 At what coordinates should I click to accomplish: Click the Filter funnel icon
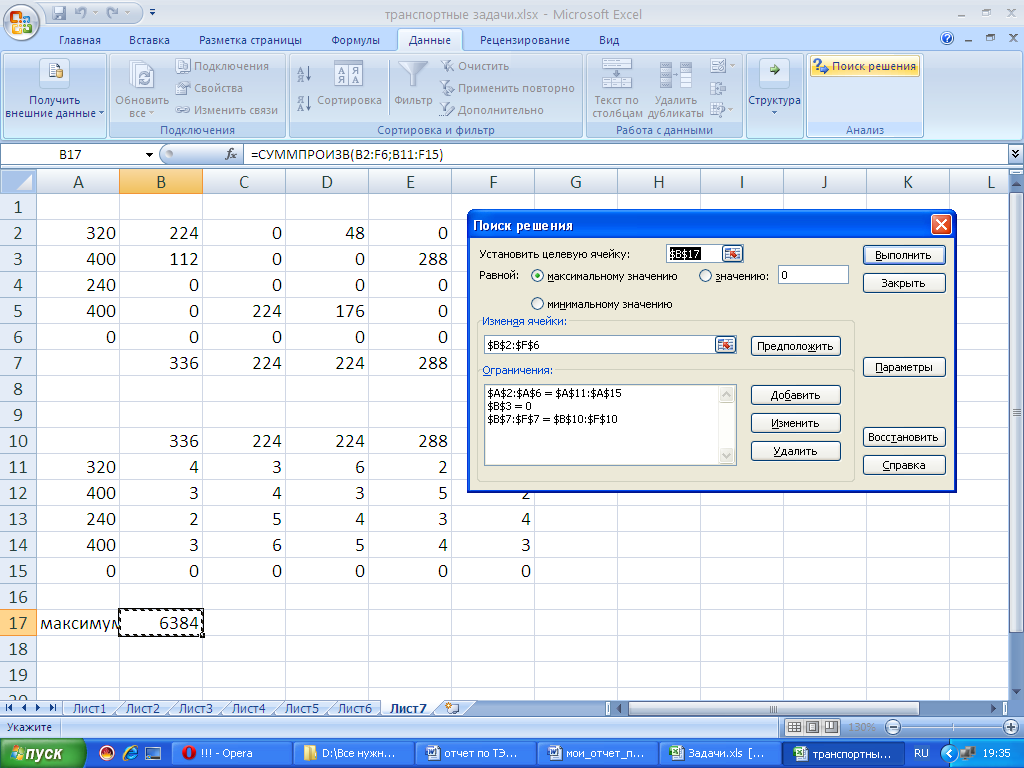point(413,74)
